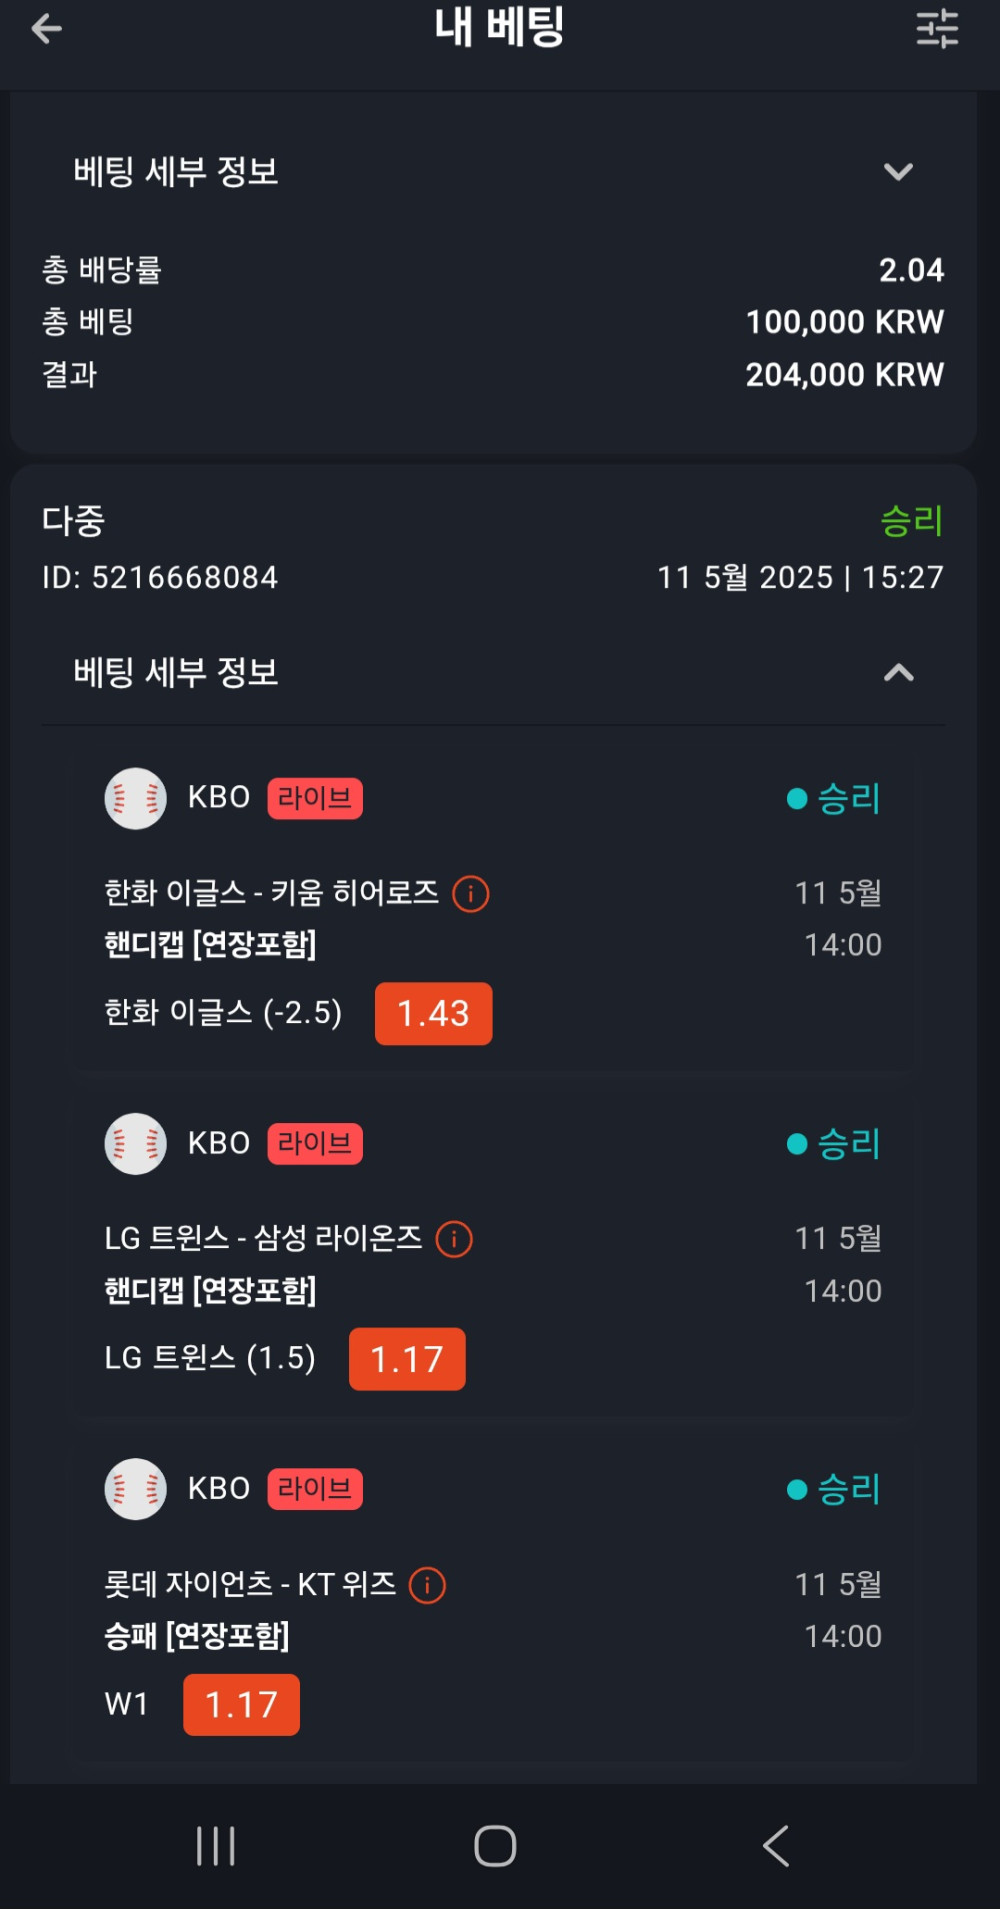
Task: Open info icon for 롯데 자이언츠 match
Action: click(x=428, y=1586)
